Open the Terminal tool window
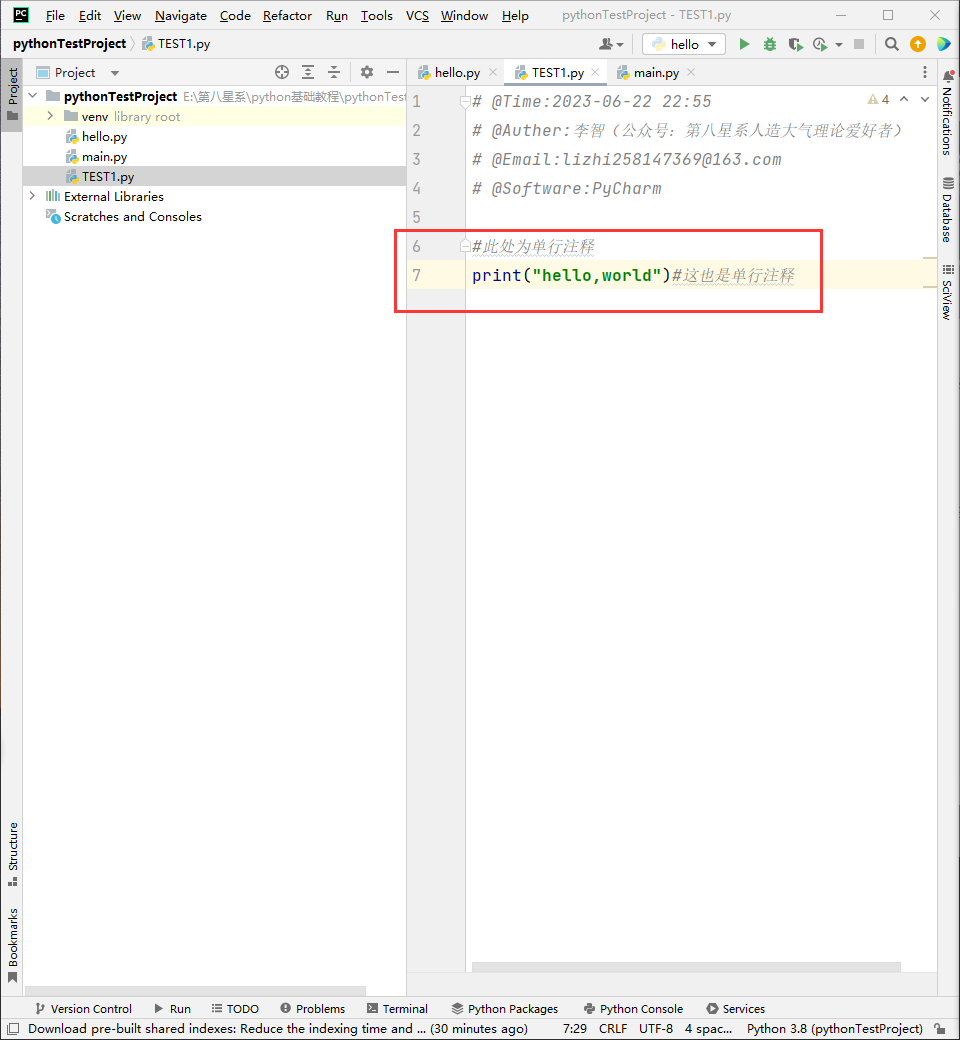Viewport: 960px width, 1040px height. click(x=397, y=1009)
